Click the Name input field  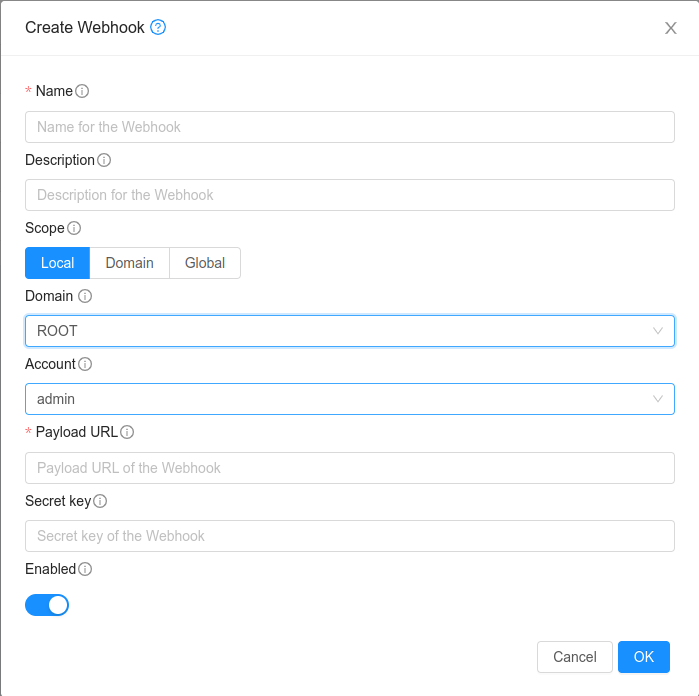point(349,127)
